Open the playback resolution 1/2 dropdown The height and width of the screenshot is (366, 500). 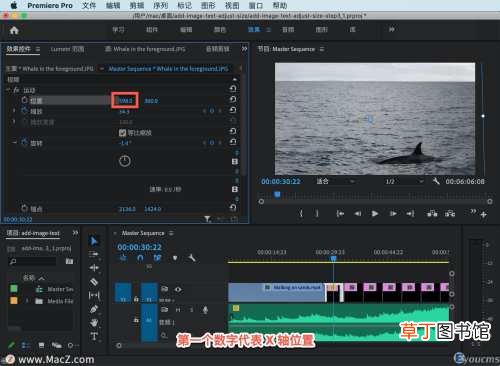(404, 181)
